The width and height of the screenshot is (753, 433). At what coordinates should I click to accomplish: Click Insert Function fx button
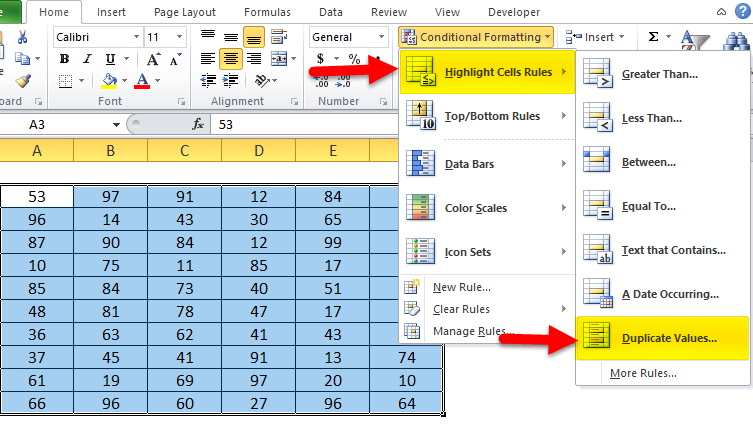tap(198, 124)
